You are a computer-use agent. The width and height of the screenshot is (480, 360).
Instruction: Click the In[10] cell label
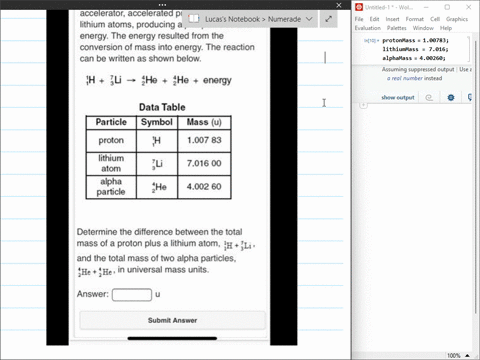point(371,41)
